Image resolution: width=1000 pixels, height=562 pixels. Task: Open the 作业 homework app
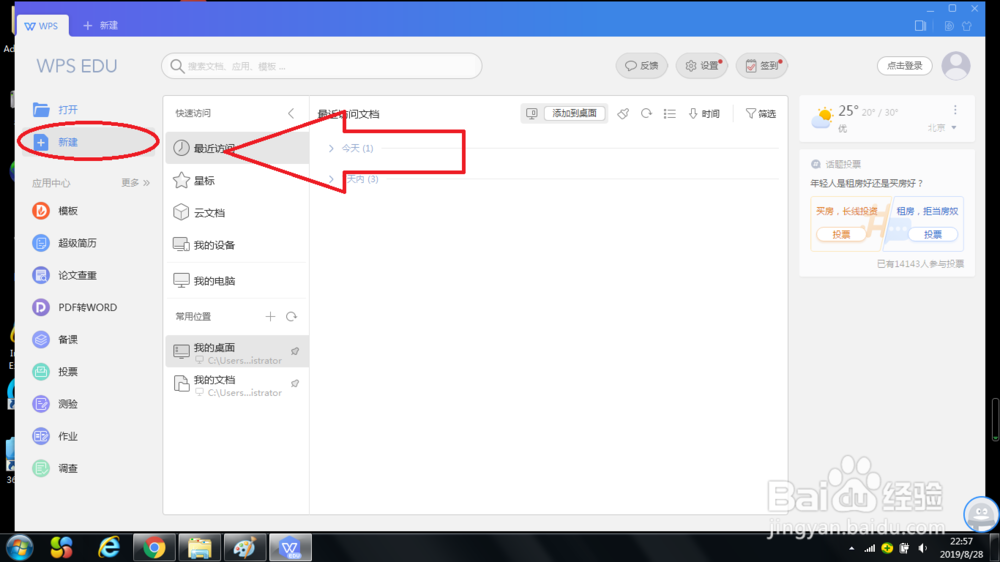55,436
